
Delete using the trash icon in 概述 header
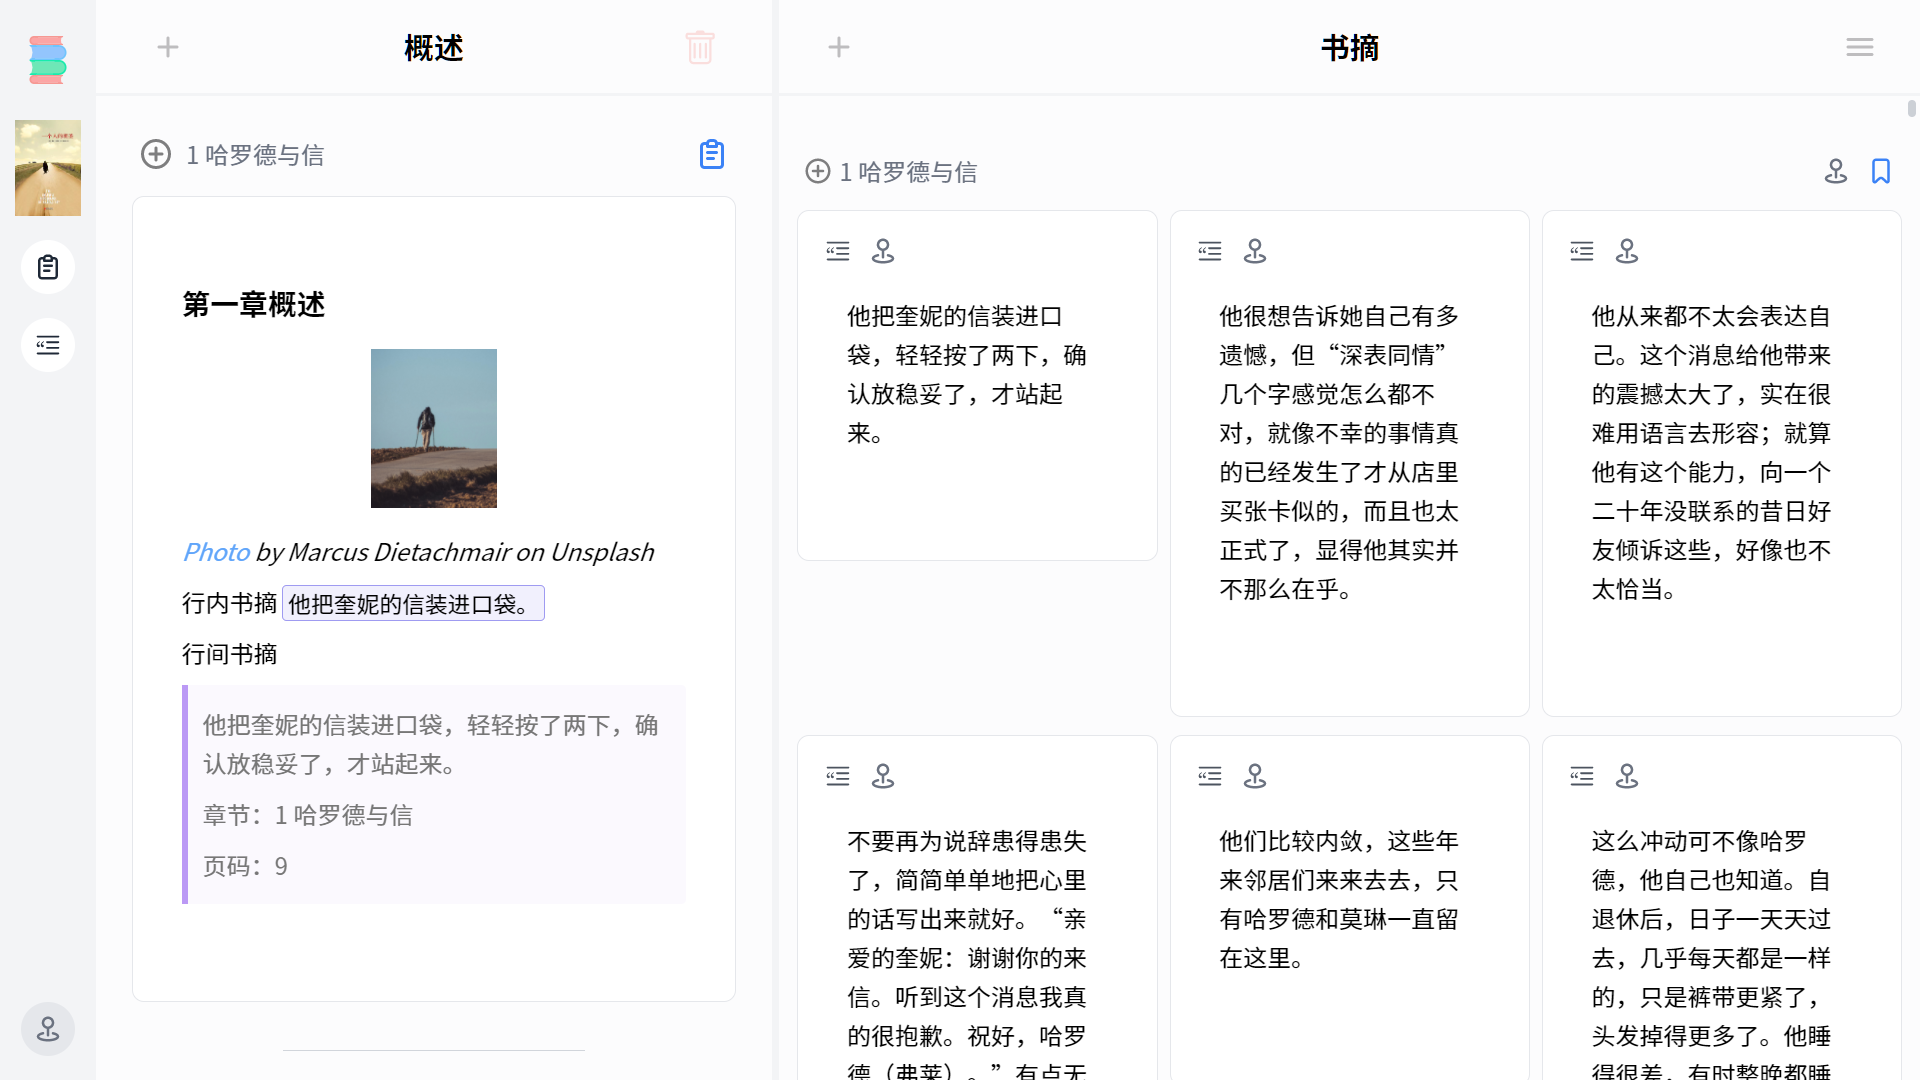click(x=700, y=47)
